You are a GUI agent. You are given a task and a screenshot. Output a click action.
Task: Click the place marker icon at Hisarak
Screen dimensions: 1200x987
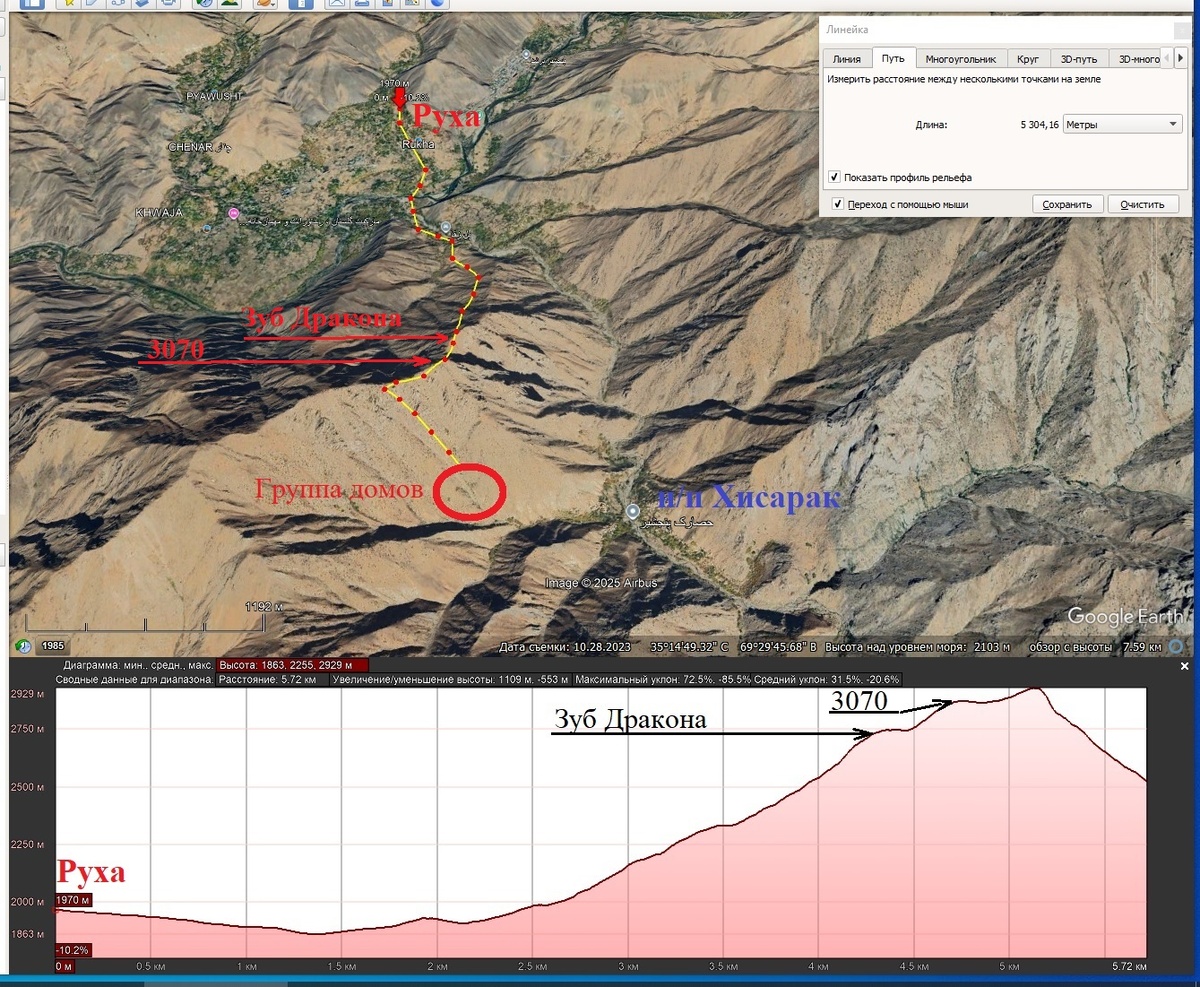(x=632, y=511)
